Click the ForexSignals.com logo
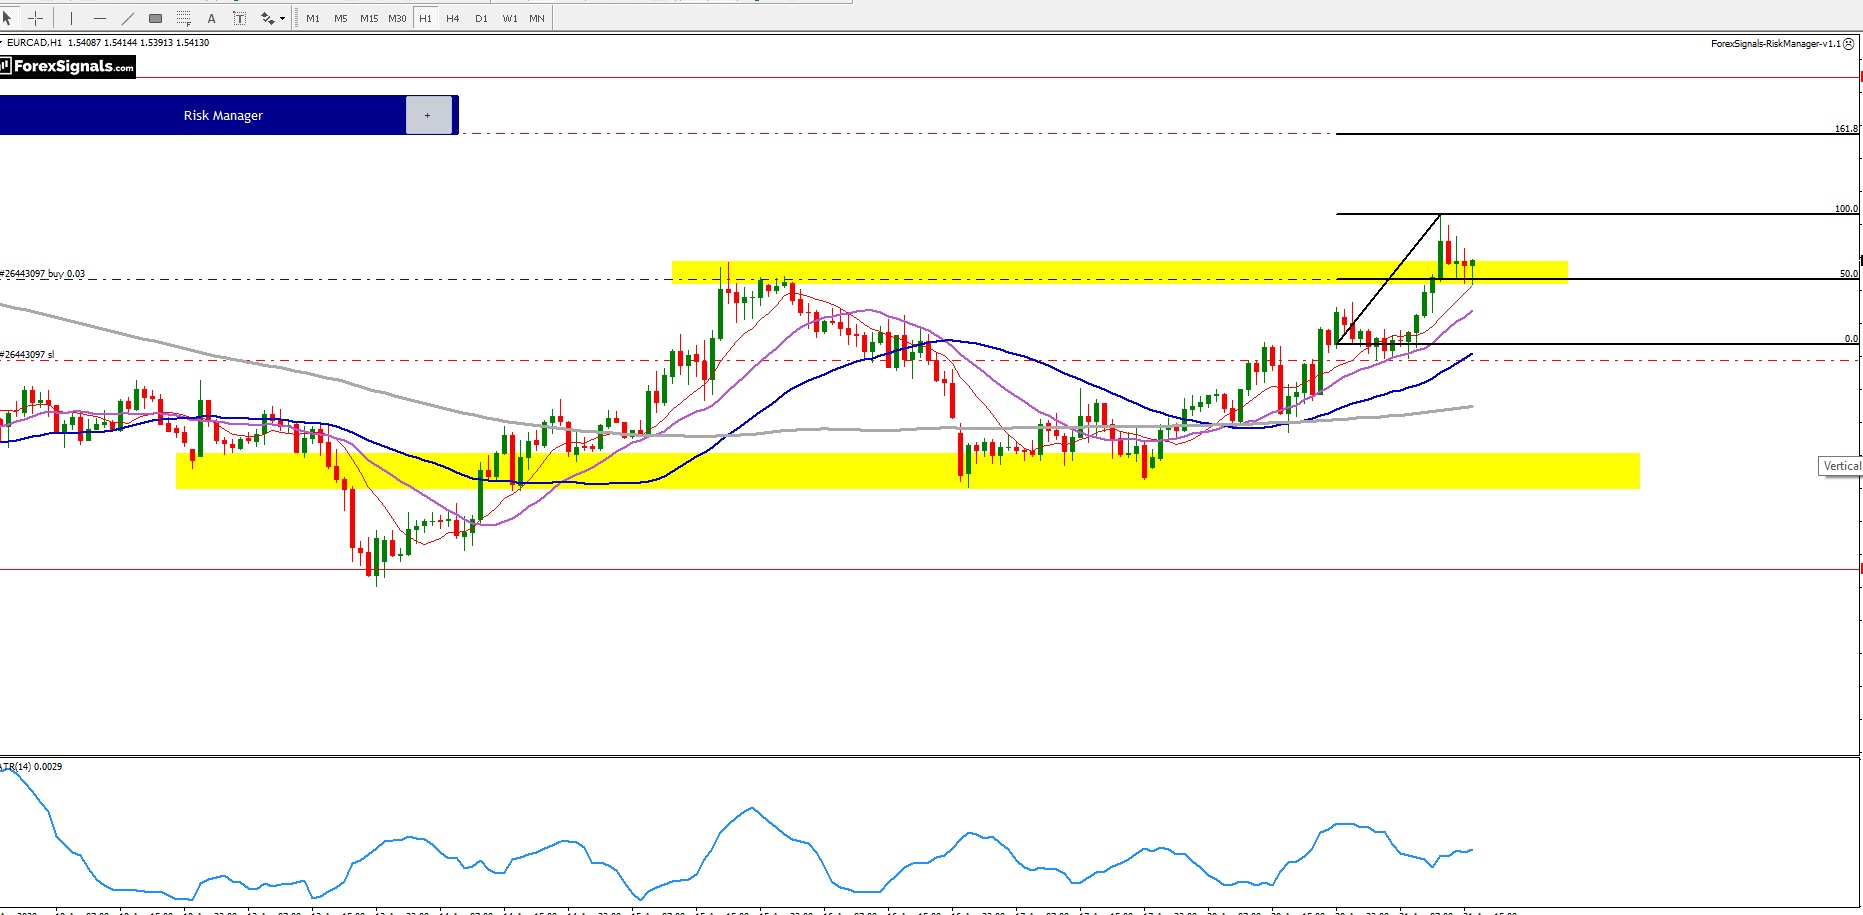The height and width of the screenshot is (915, 1863). click(x=68, y=66)
